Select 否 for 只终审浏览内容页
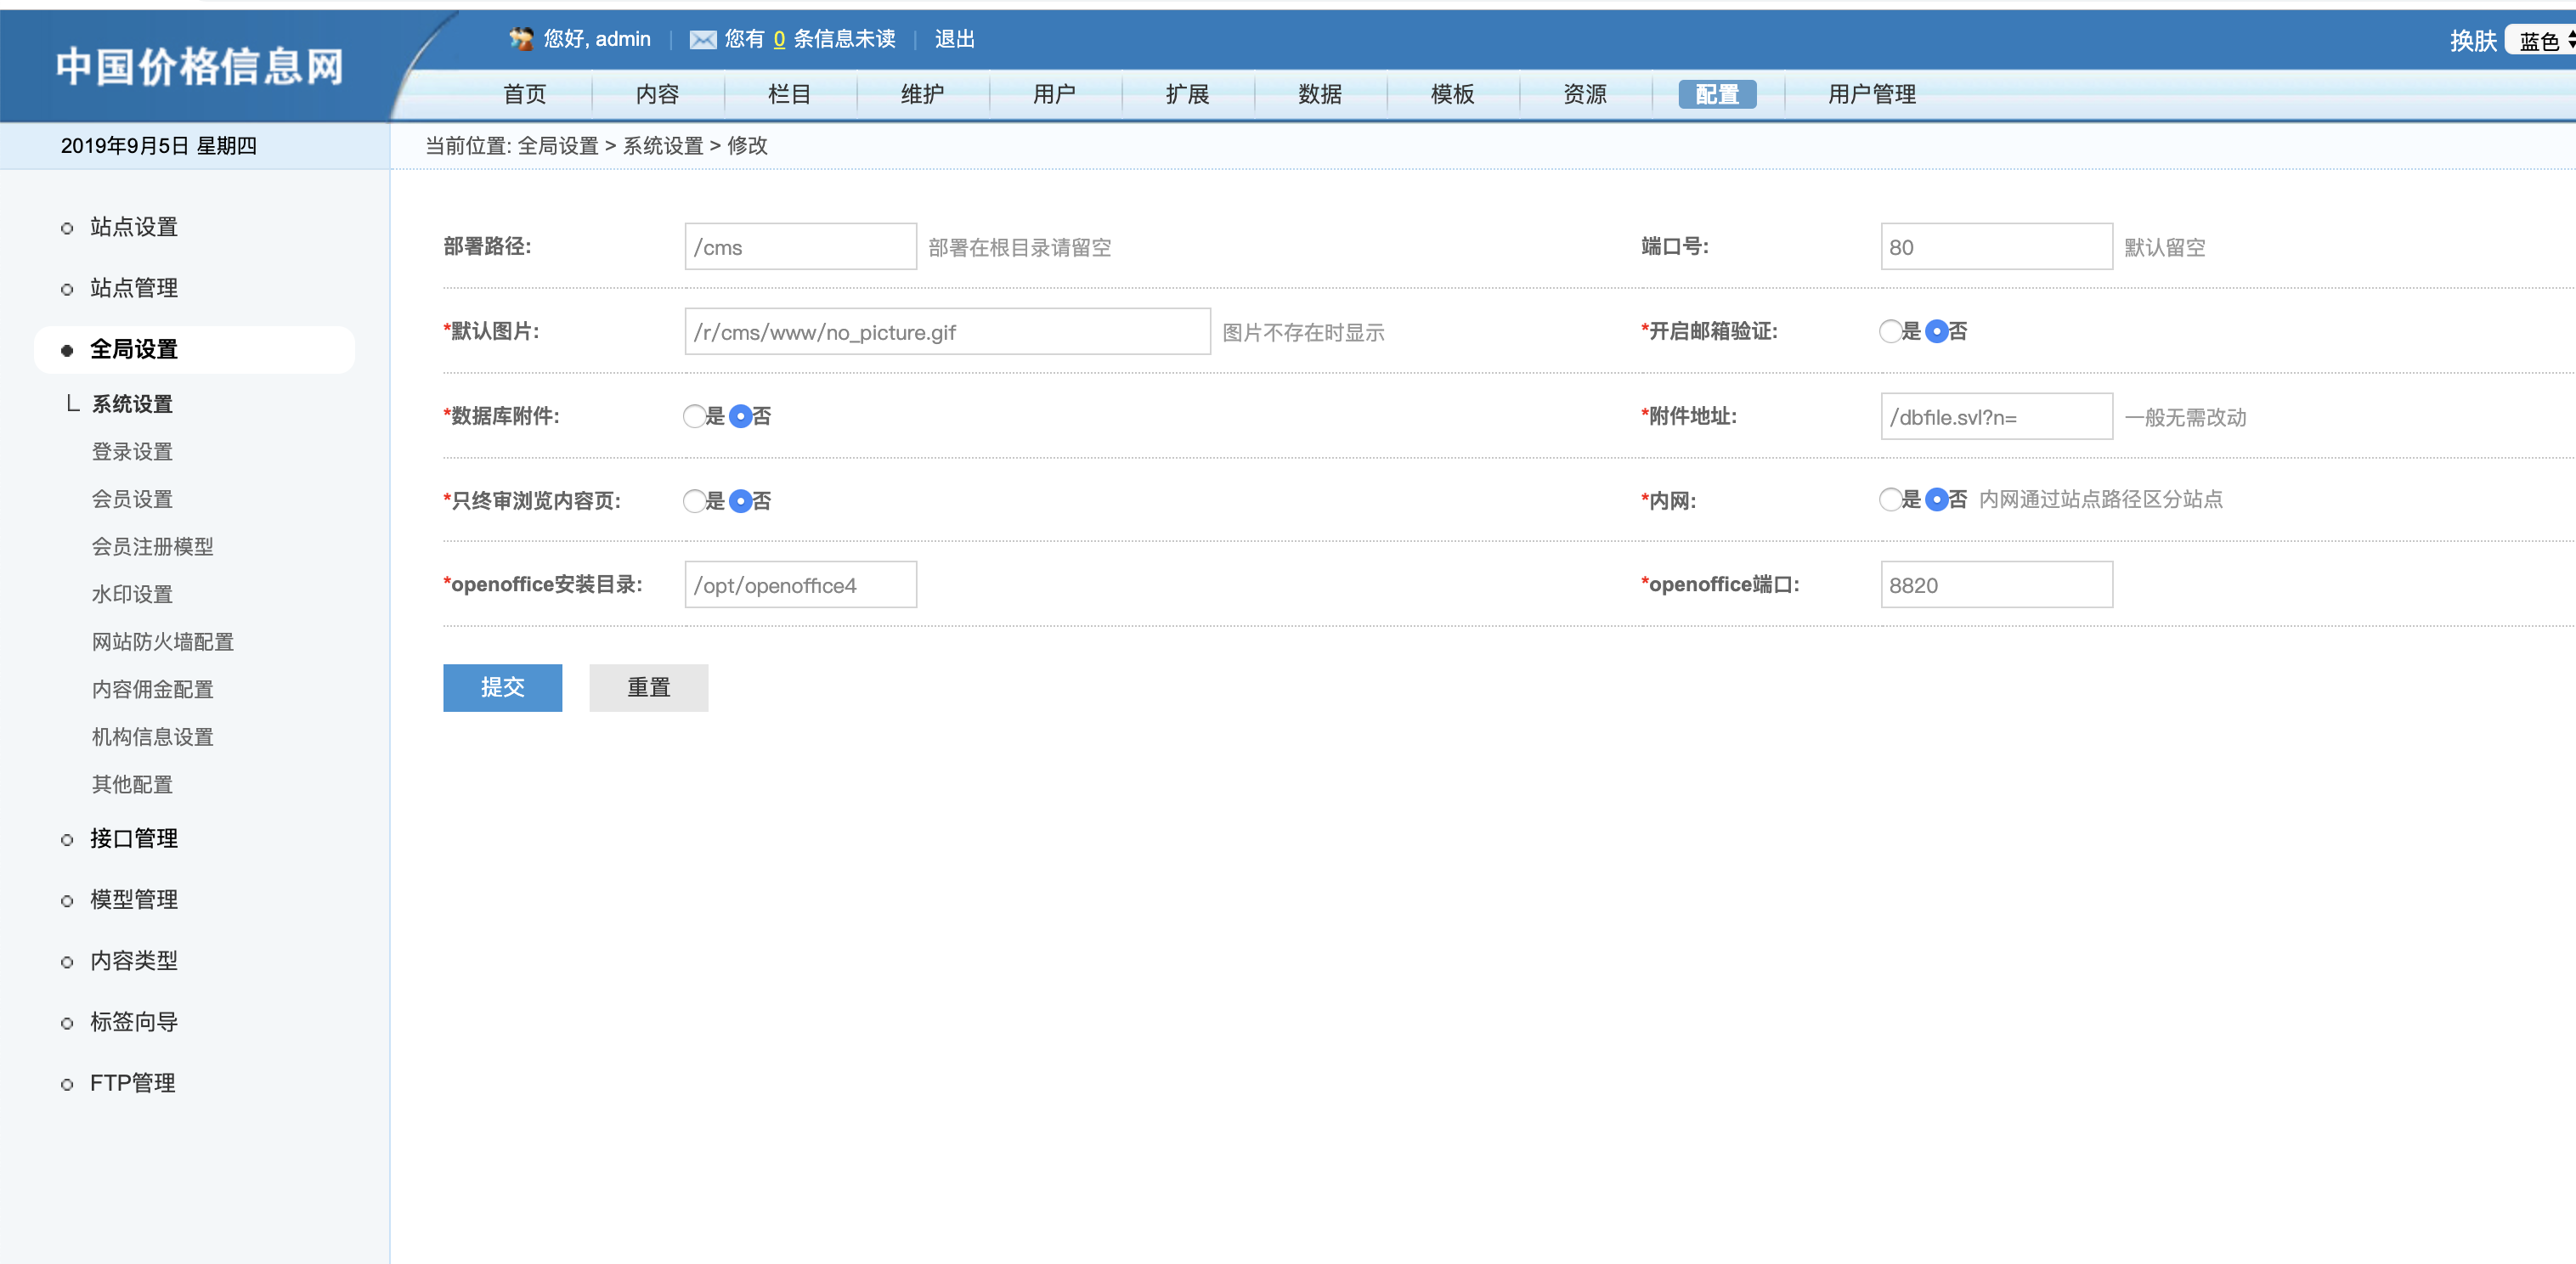 (x=740, y=502)
